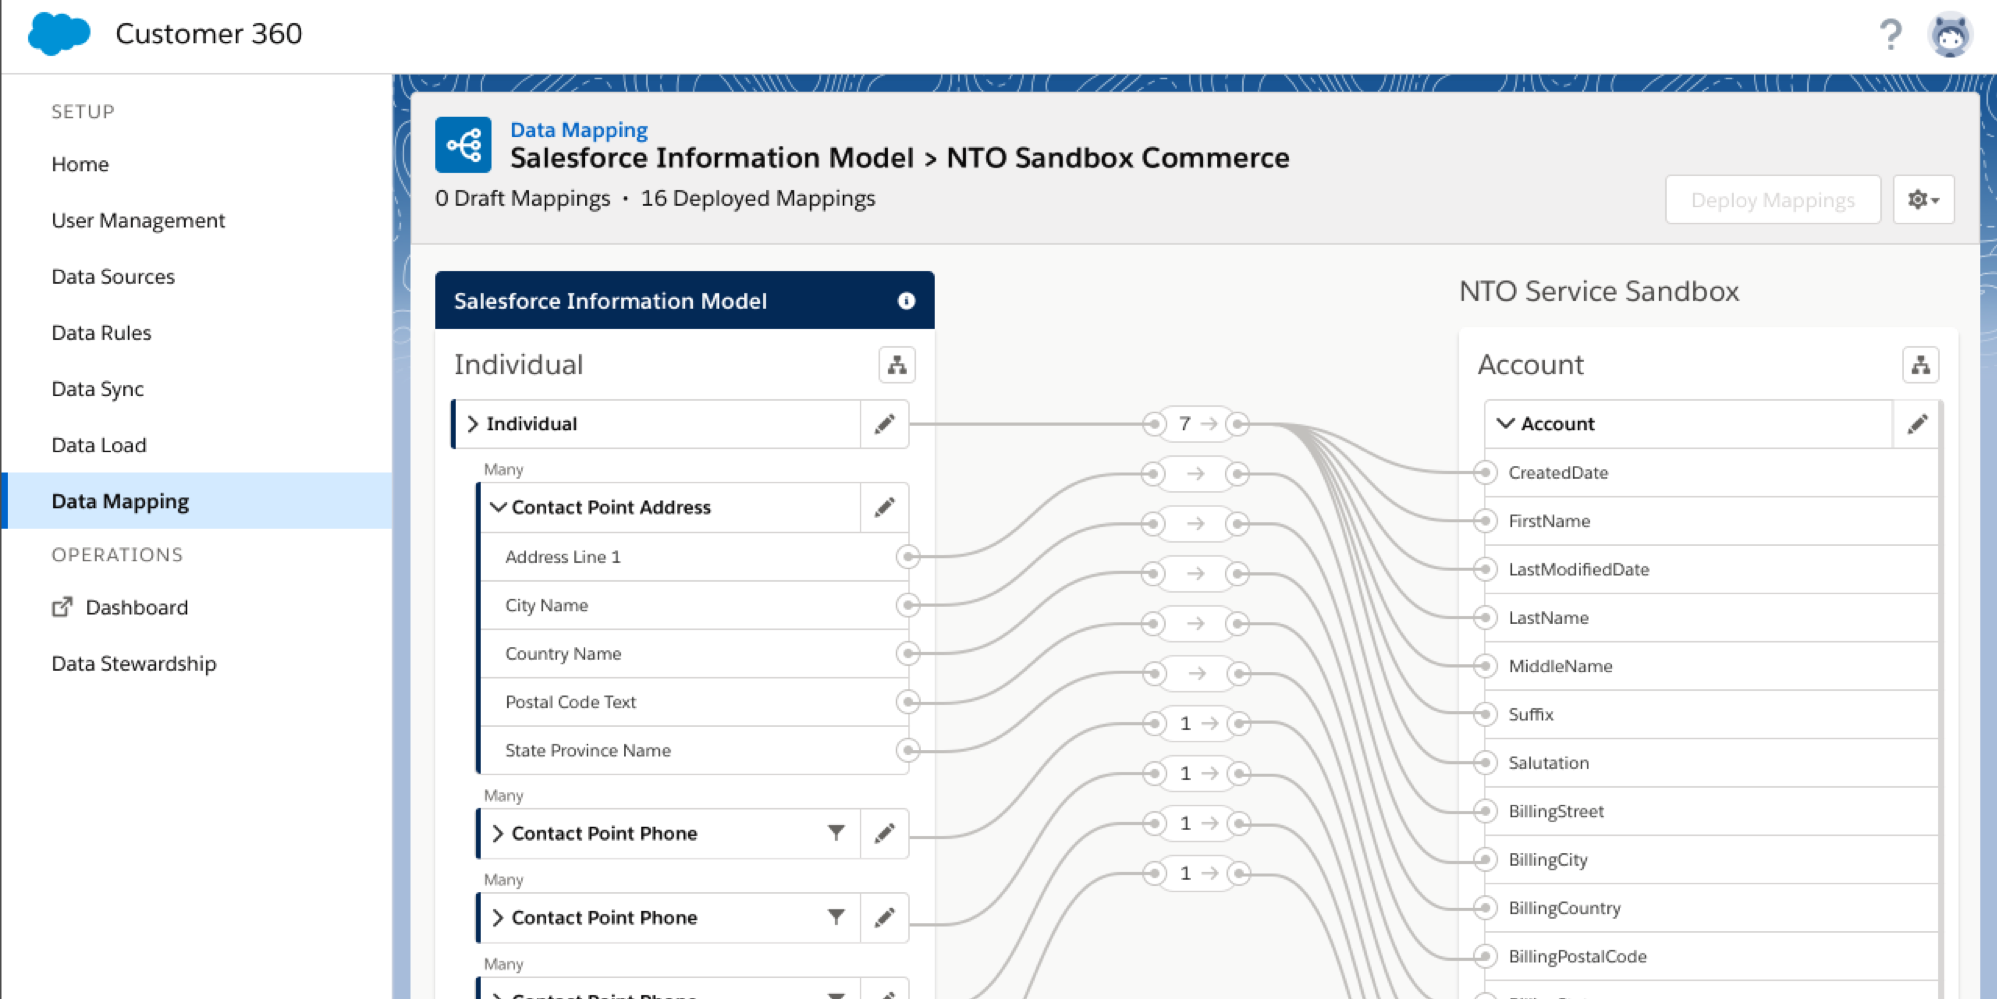Go to Data Rules

click(101, 332)
